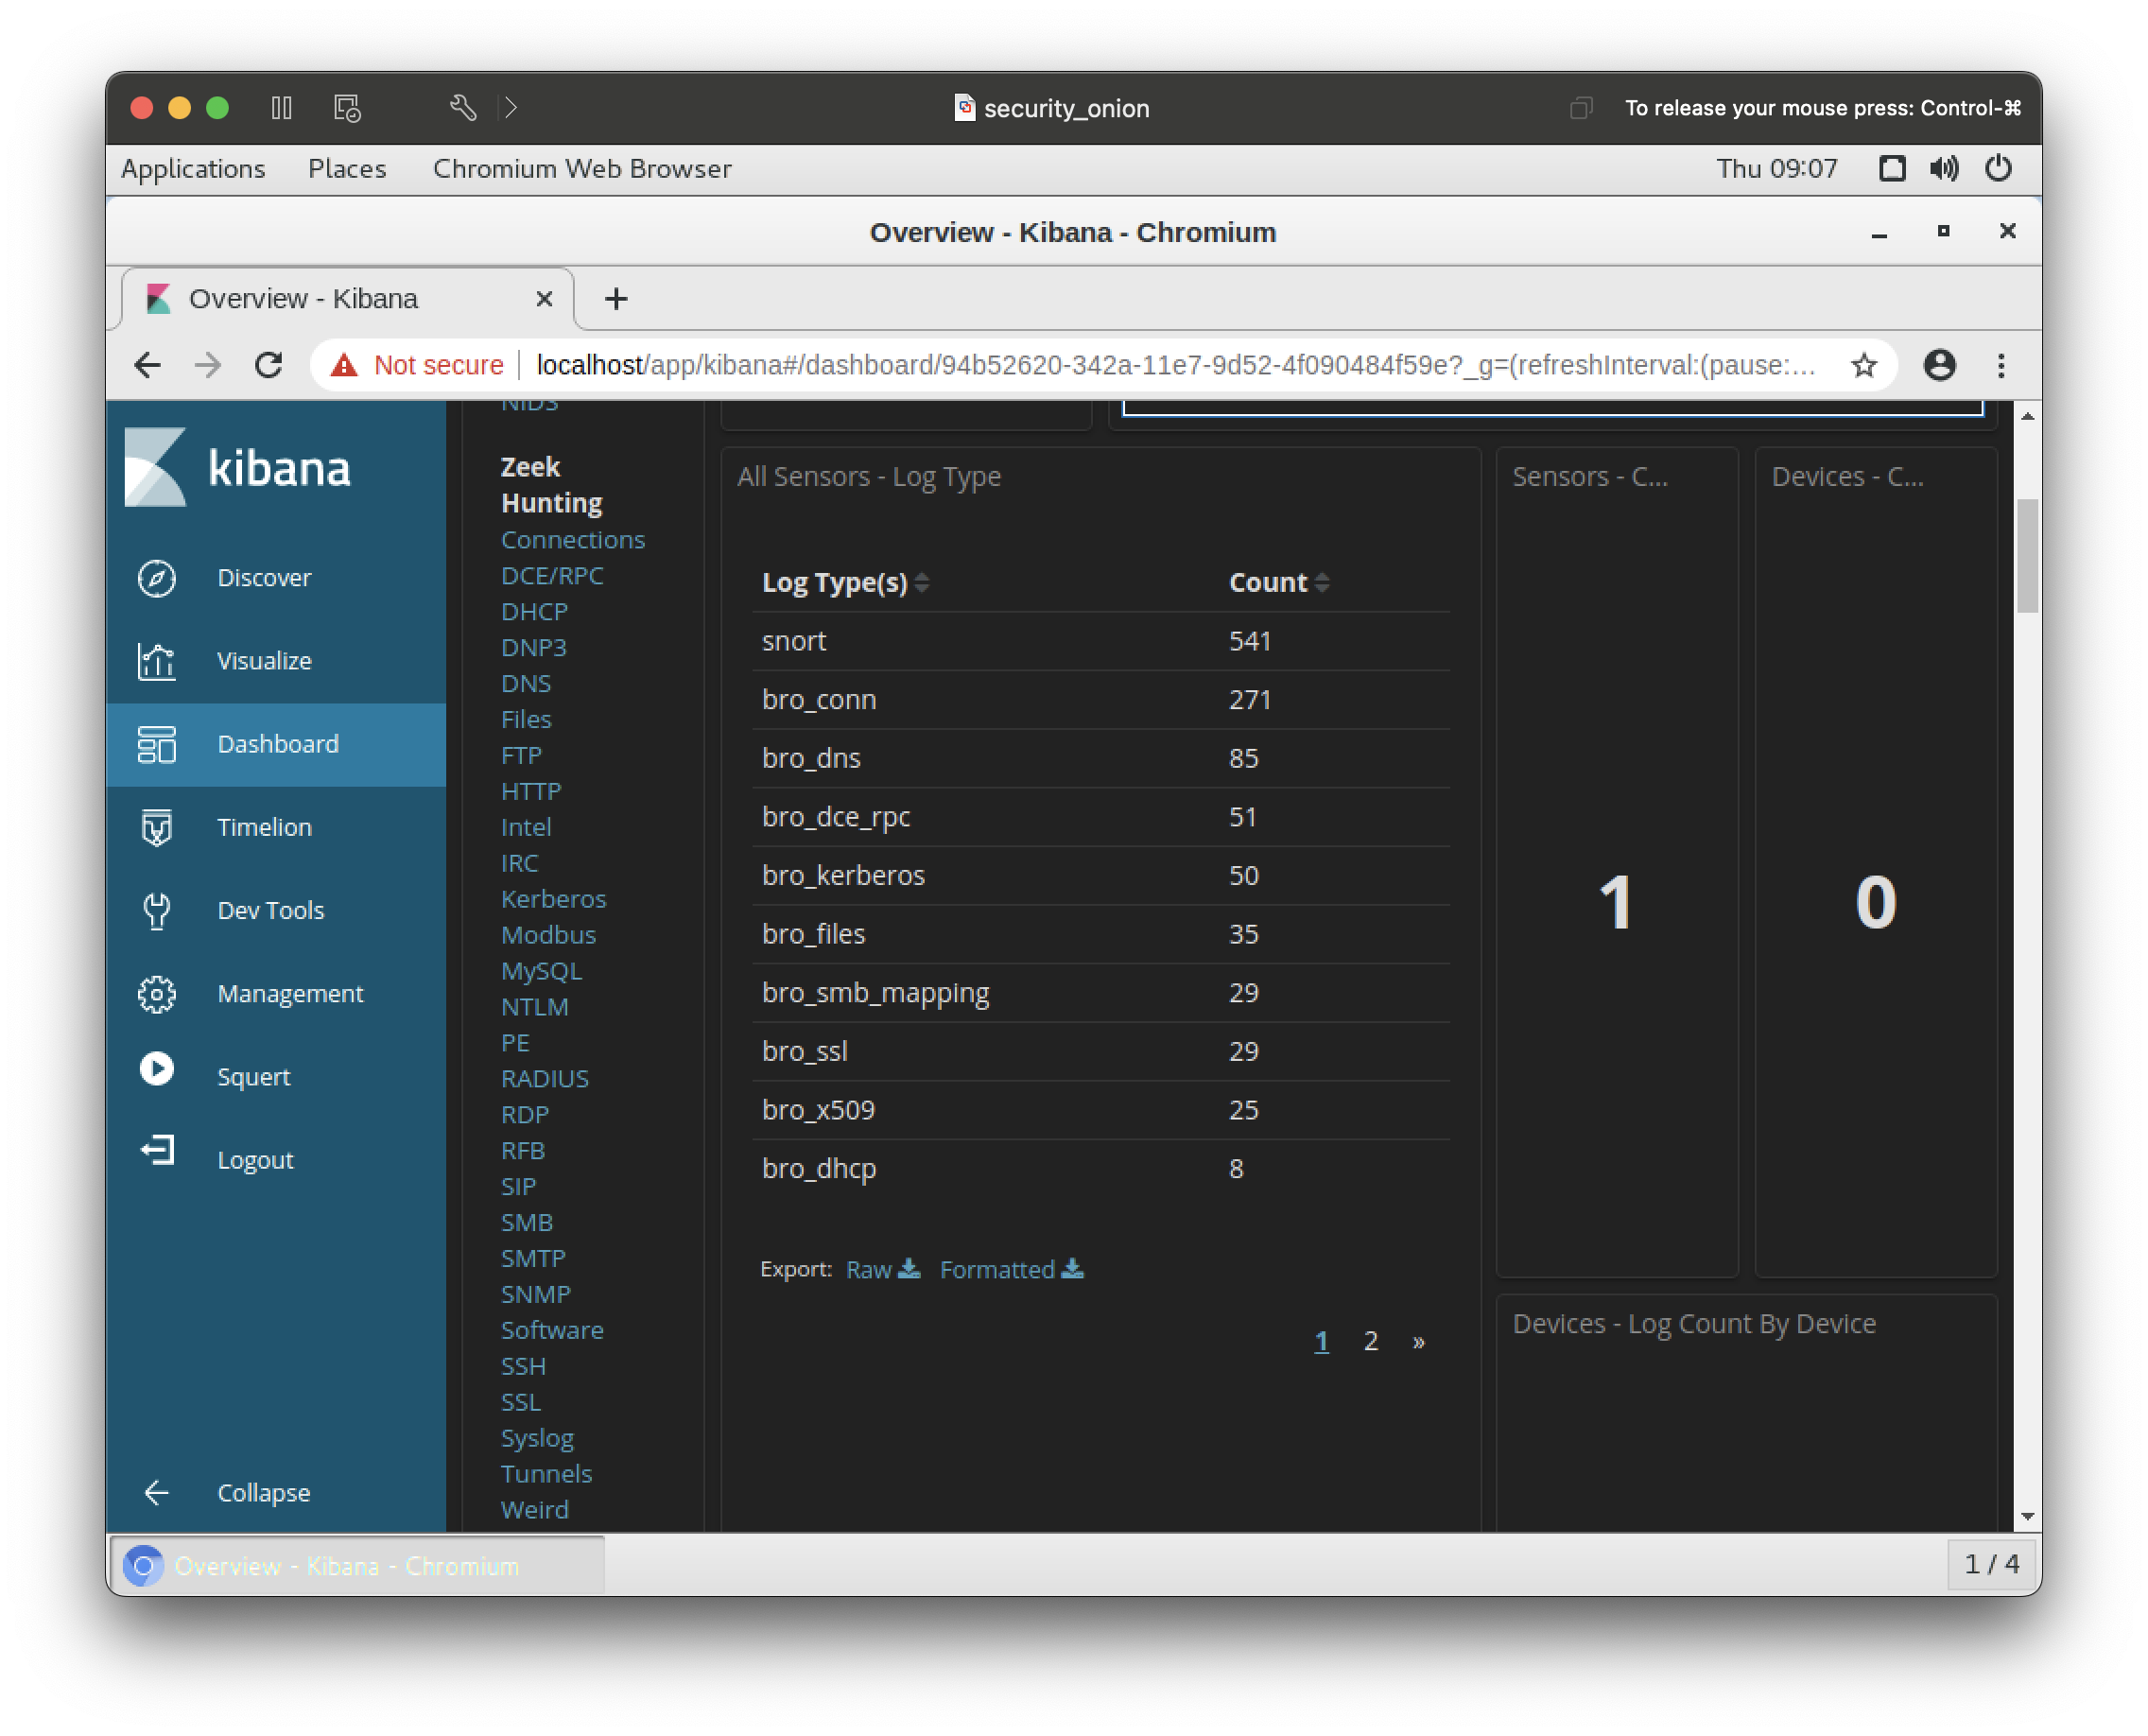Click browser forward arrow
This screenshot has height=1736, width=2148.
click(x=207, y=365)
